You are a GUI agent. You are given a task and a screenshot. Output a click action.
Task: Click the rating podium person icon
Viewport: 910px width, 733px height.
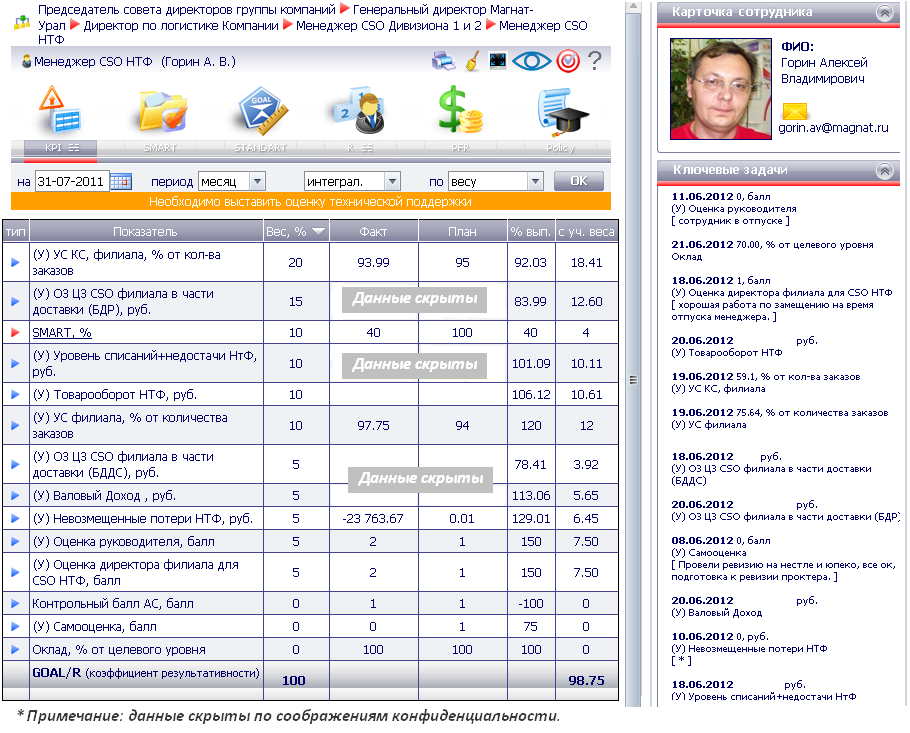click(360, 110)
